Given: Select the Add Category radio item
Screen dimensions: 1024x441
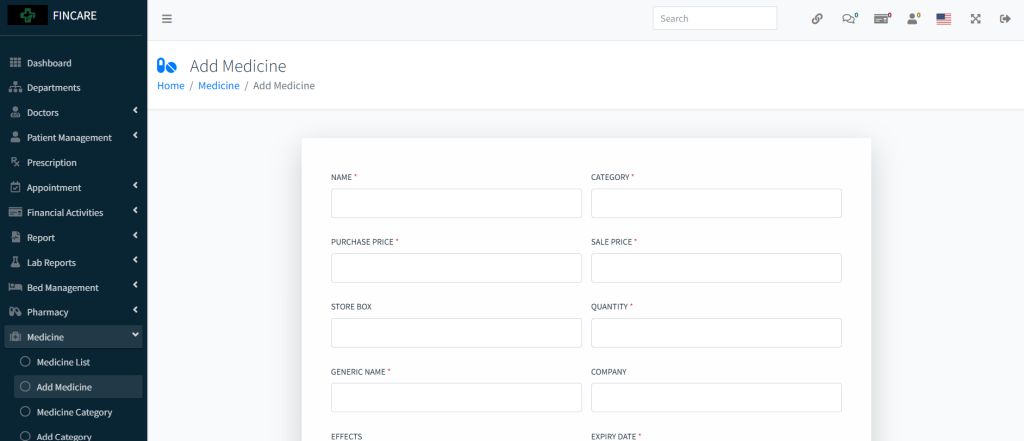Looking at the screenshot, I should [x=64, y=436].
